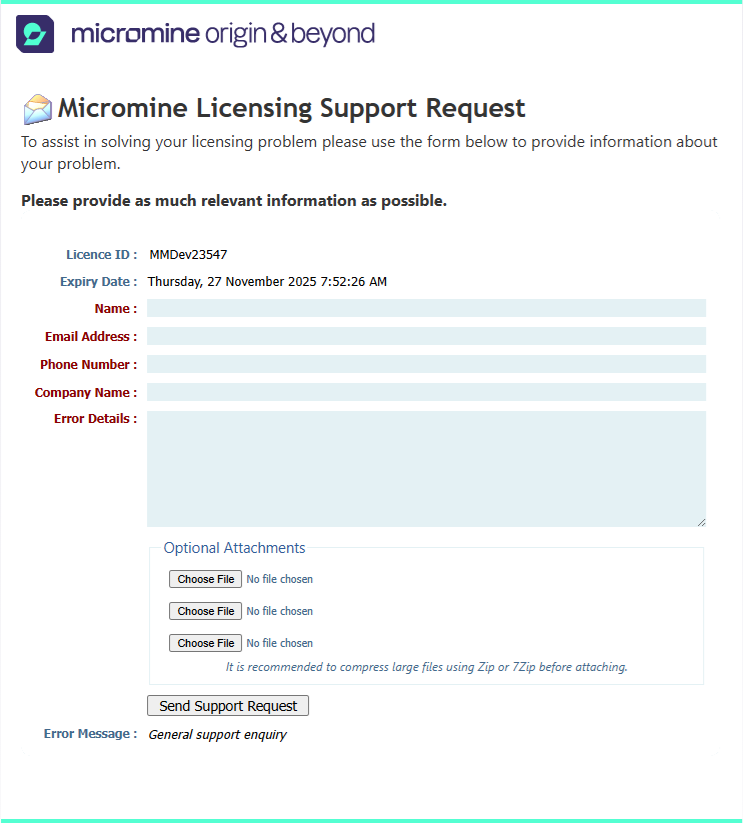Open the second Choose File button

pyautogui.click(x=205, y=611)
